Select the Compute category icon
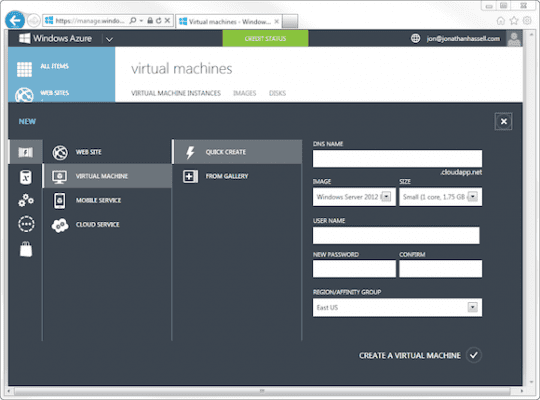This screenshot has width=540, height=400. (25, 152)
